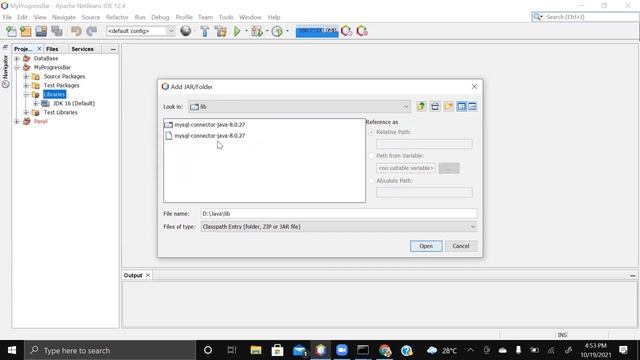Viewport: 640px width, 360px height.
Task: Close the Output tab
Action: (x=148, y=276)
